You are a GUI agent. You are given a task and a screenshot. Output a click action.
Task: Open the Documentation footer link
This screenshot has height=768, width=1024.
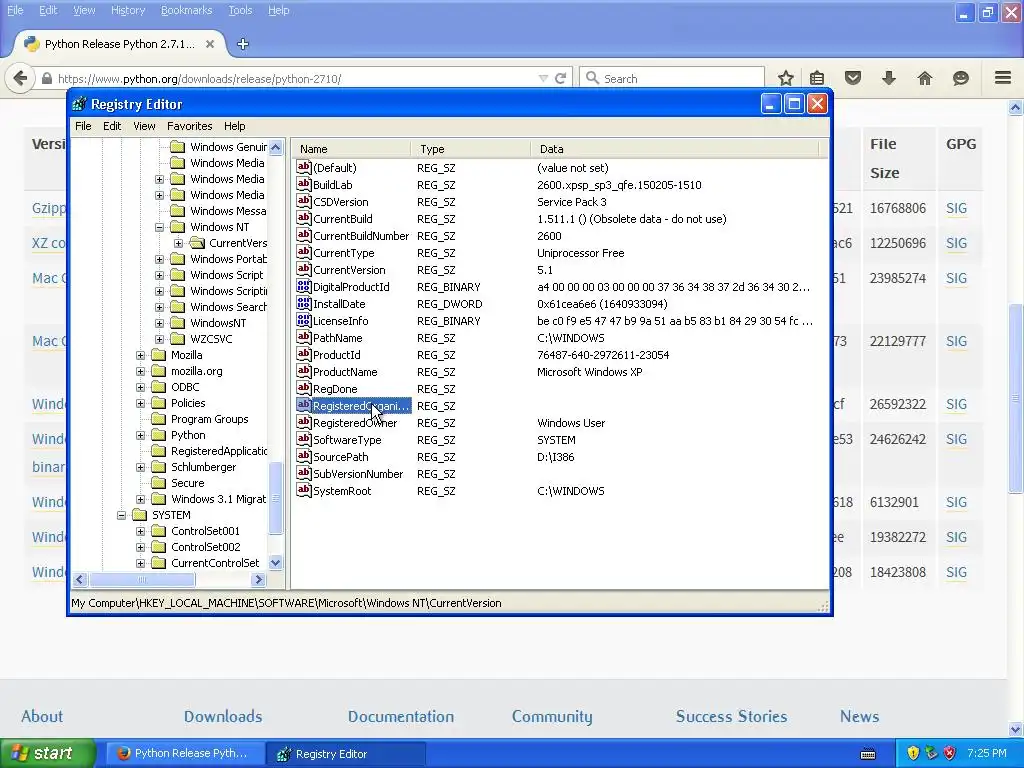[400, 716]
